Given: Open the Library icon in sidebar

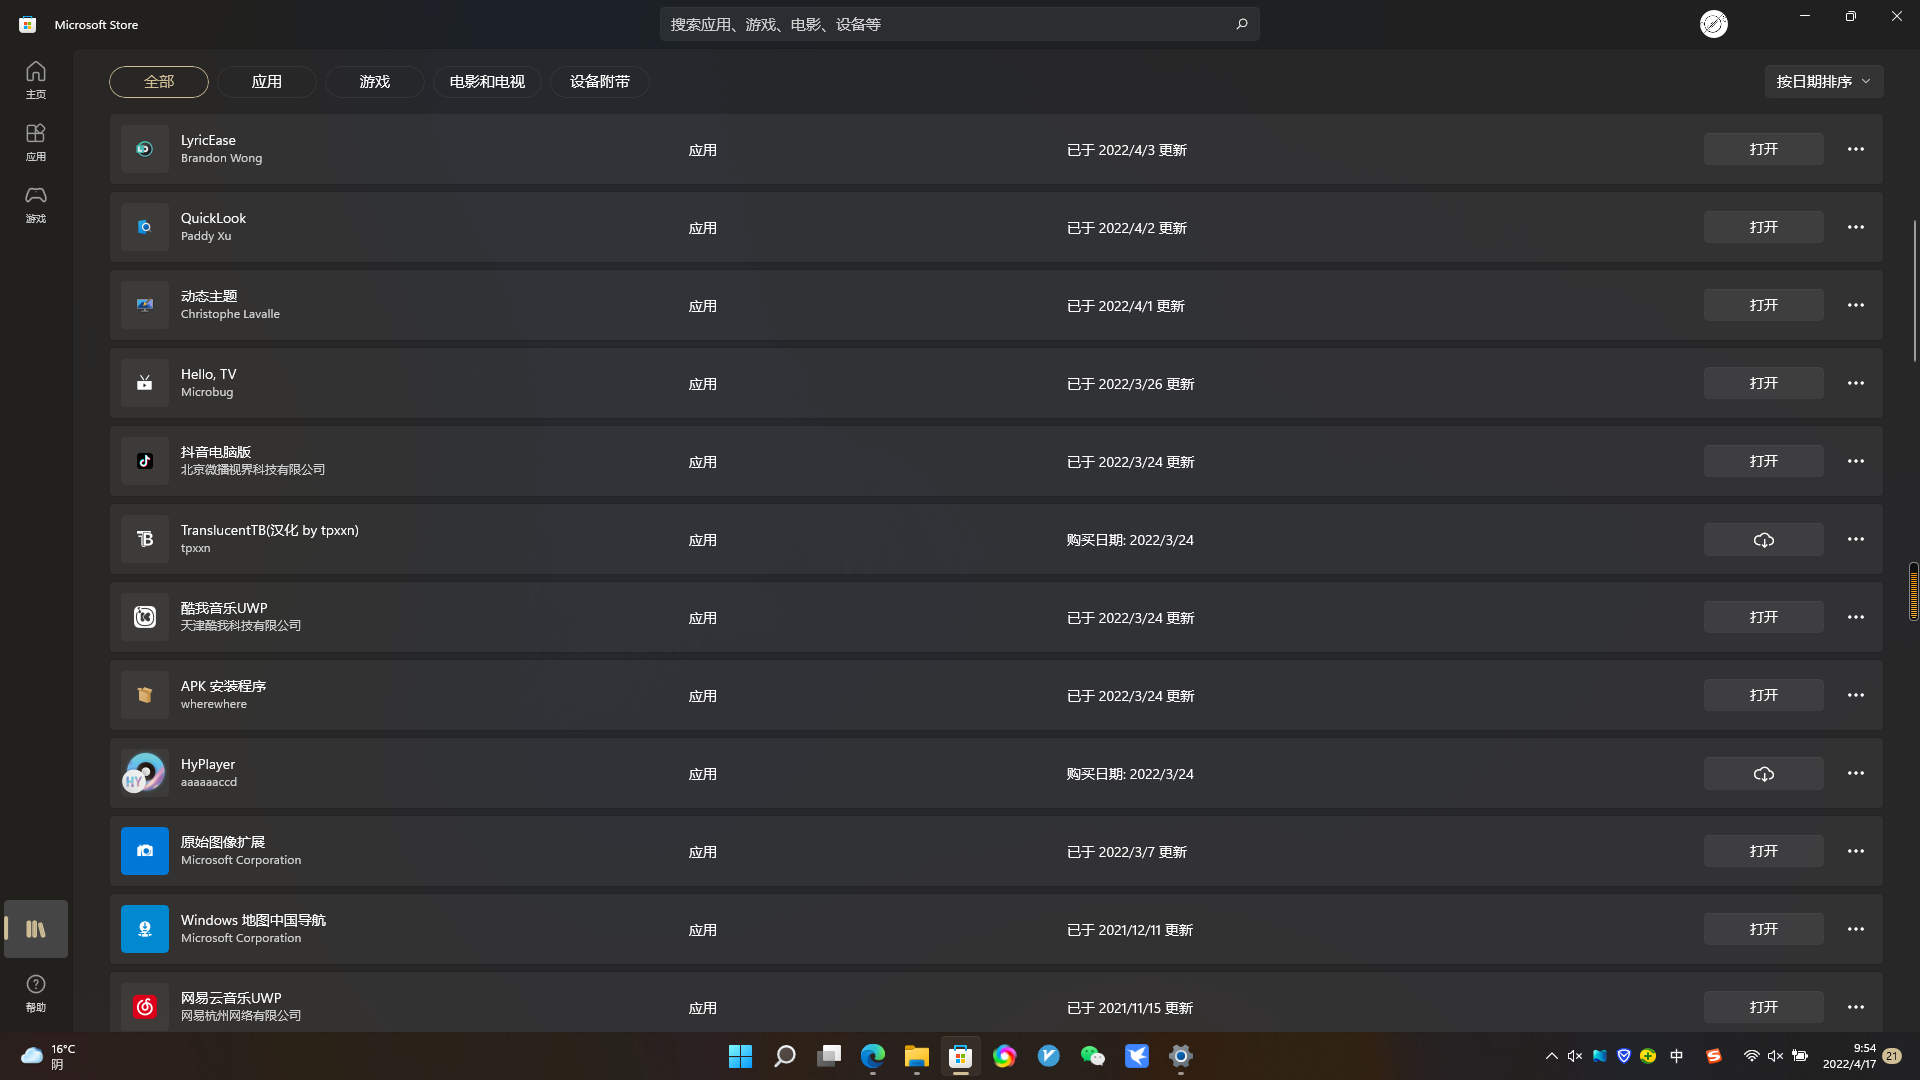Looking at the screenshot, I should coord(36,929).
